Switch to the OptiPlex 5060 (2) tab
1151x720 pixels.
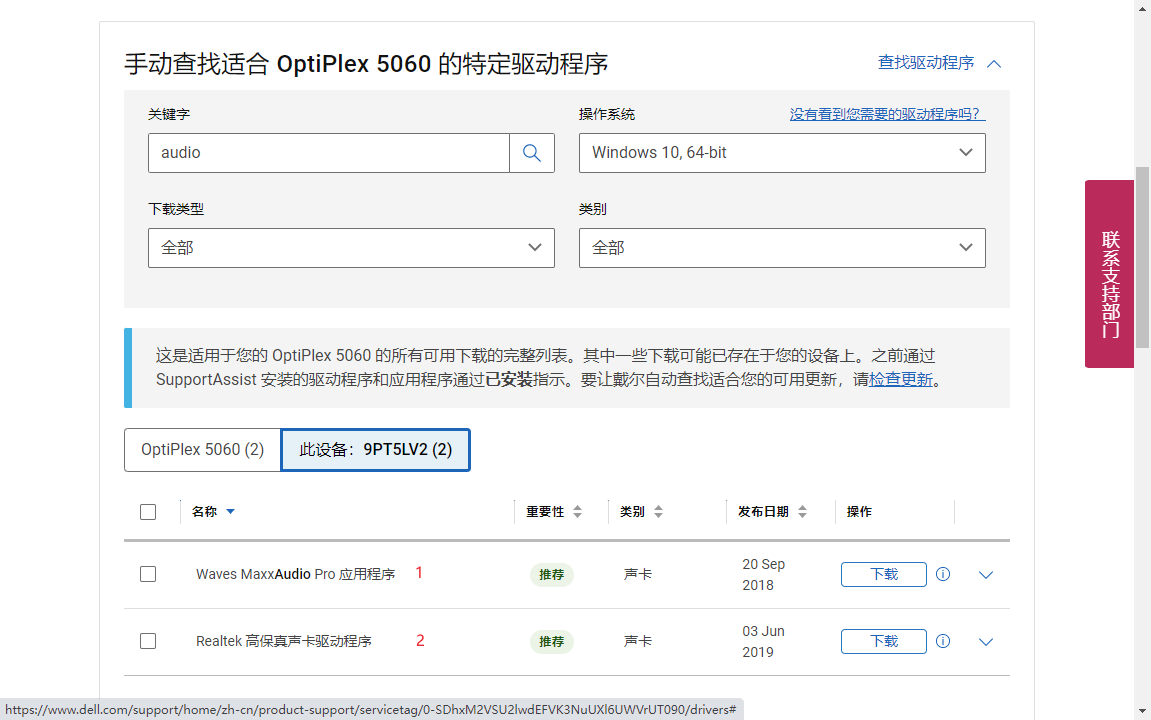pos(203,449)
